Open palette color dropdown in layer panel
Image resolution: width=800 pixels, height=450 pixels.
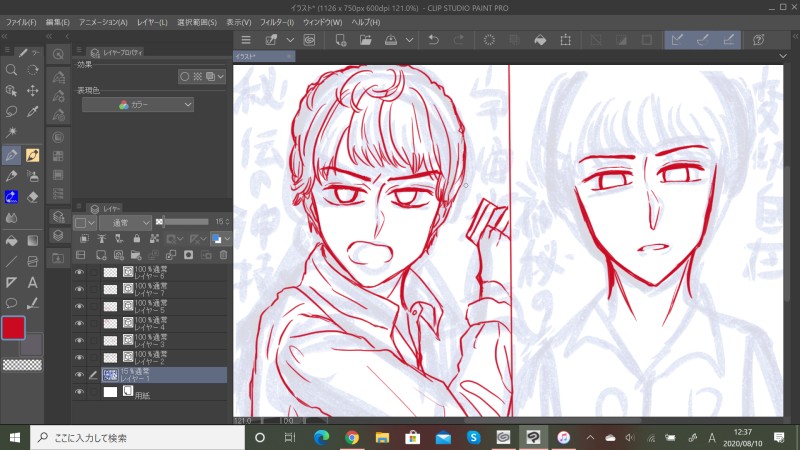pos(85,222)
